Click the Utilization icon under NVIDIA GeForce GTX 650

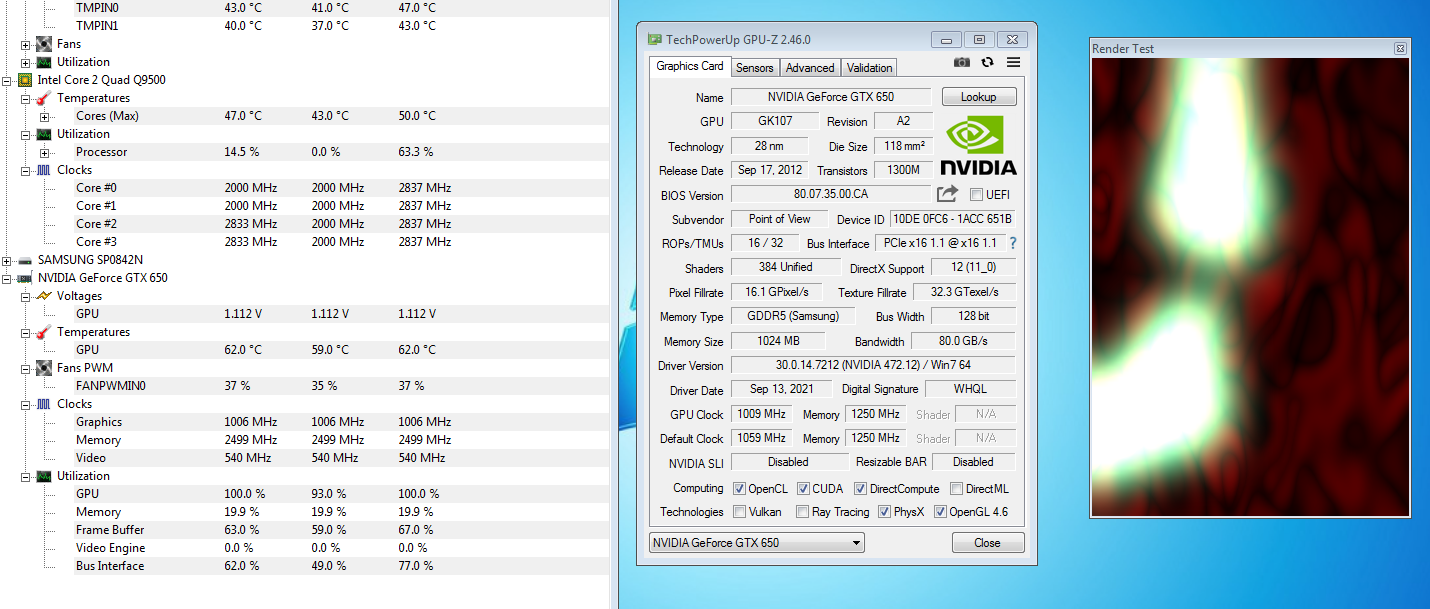pos(44,476)
